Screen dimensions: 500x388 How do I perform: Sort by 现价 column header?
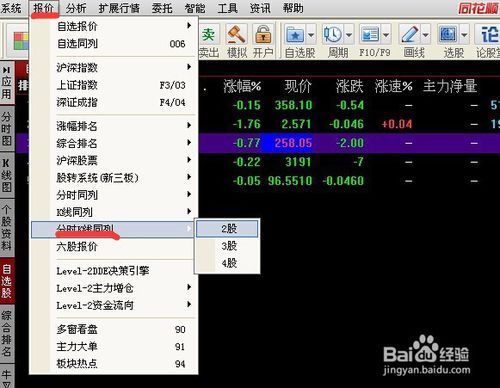click(298, 86)
